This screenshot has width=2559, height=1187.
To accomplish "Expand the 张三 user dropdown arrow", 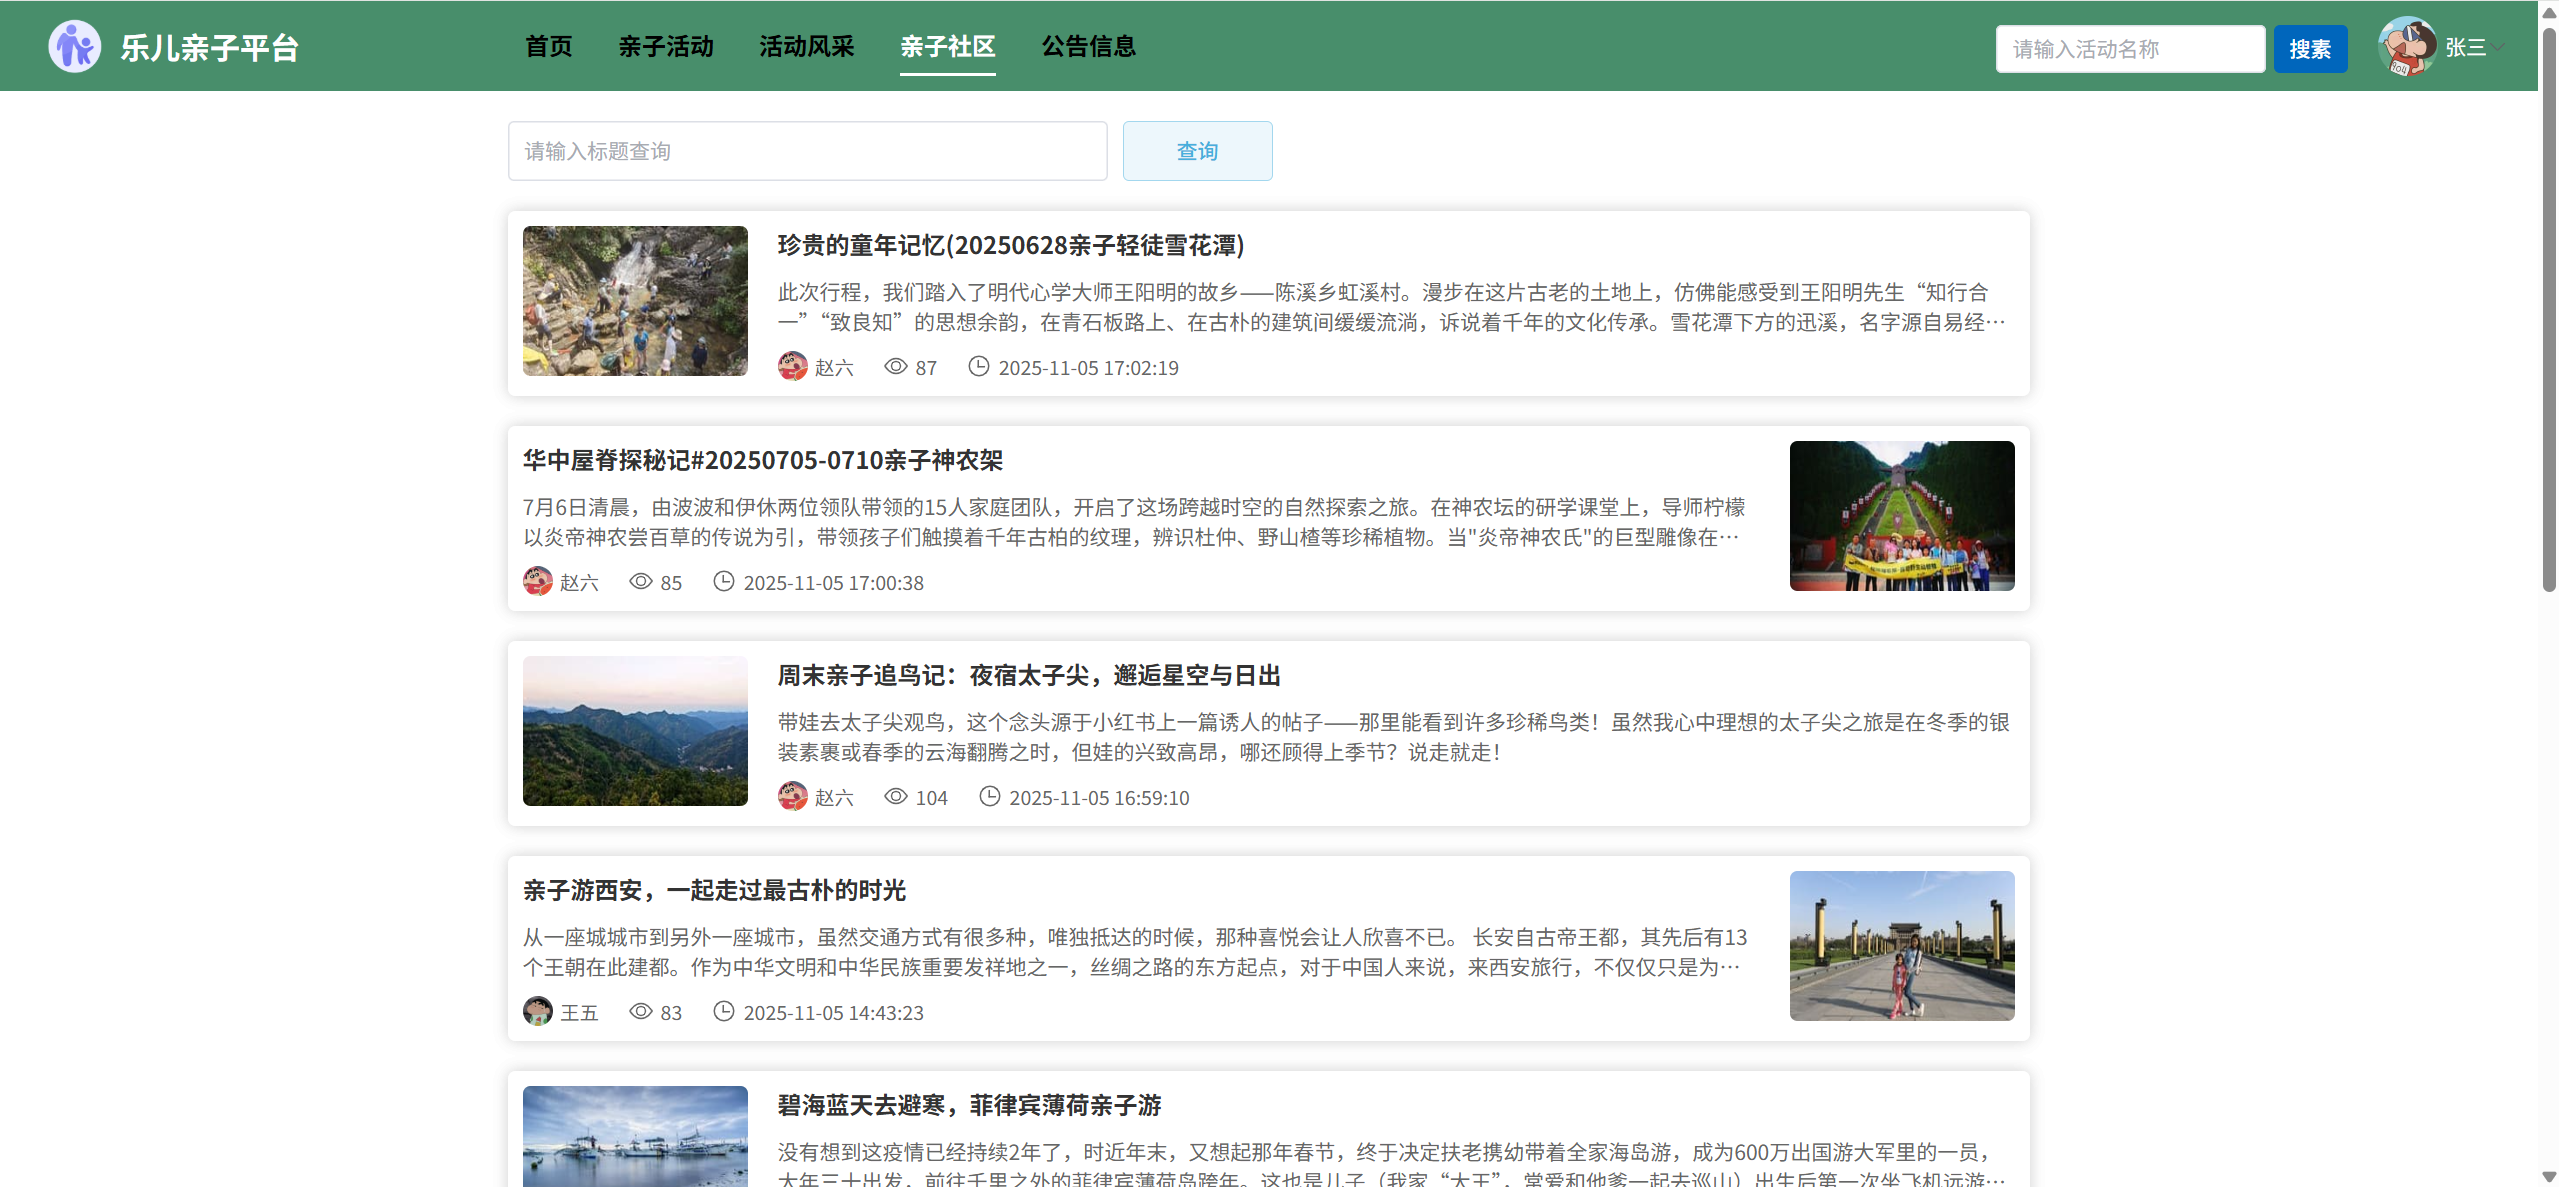I will tap(2499, 47).
